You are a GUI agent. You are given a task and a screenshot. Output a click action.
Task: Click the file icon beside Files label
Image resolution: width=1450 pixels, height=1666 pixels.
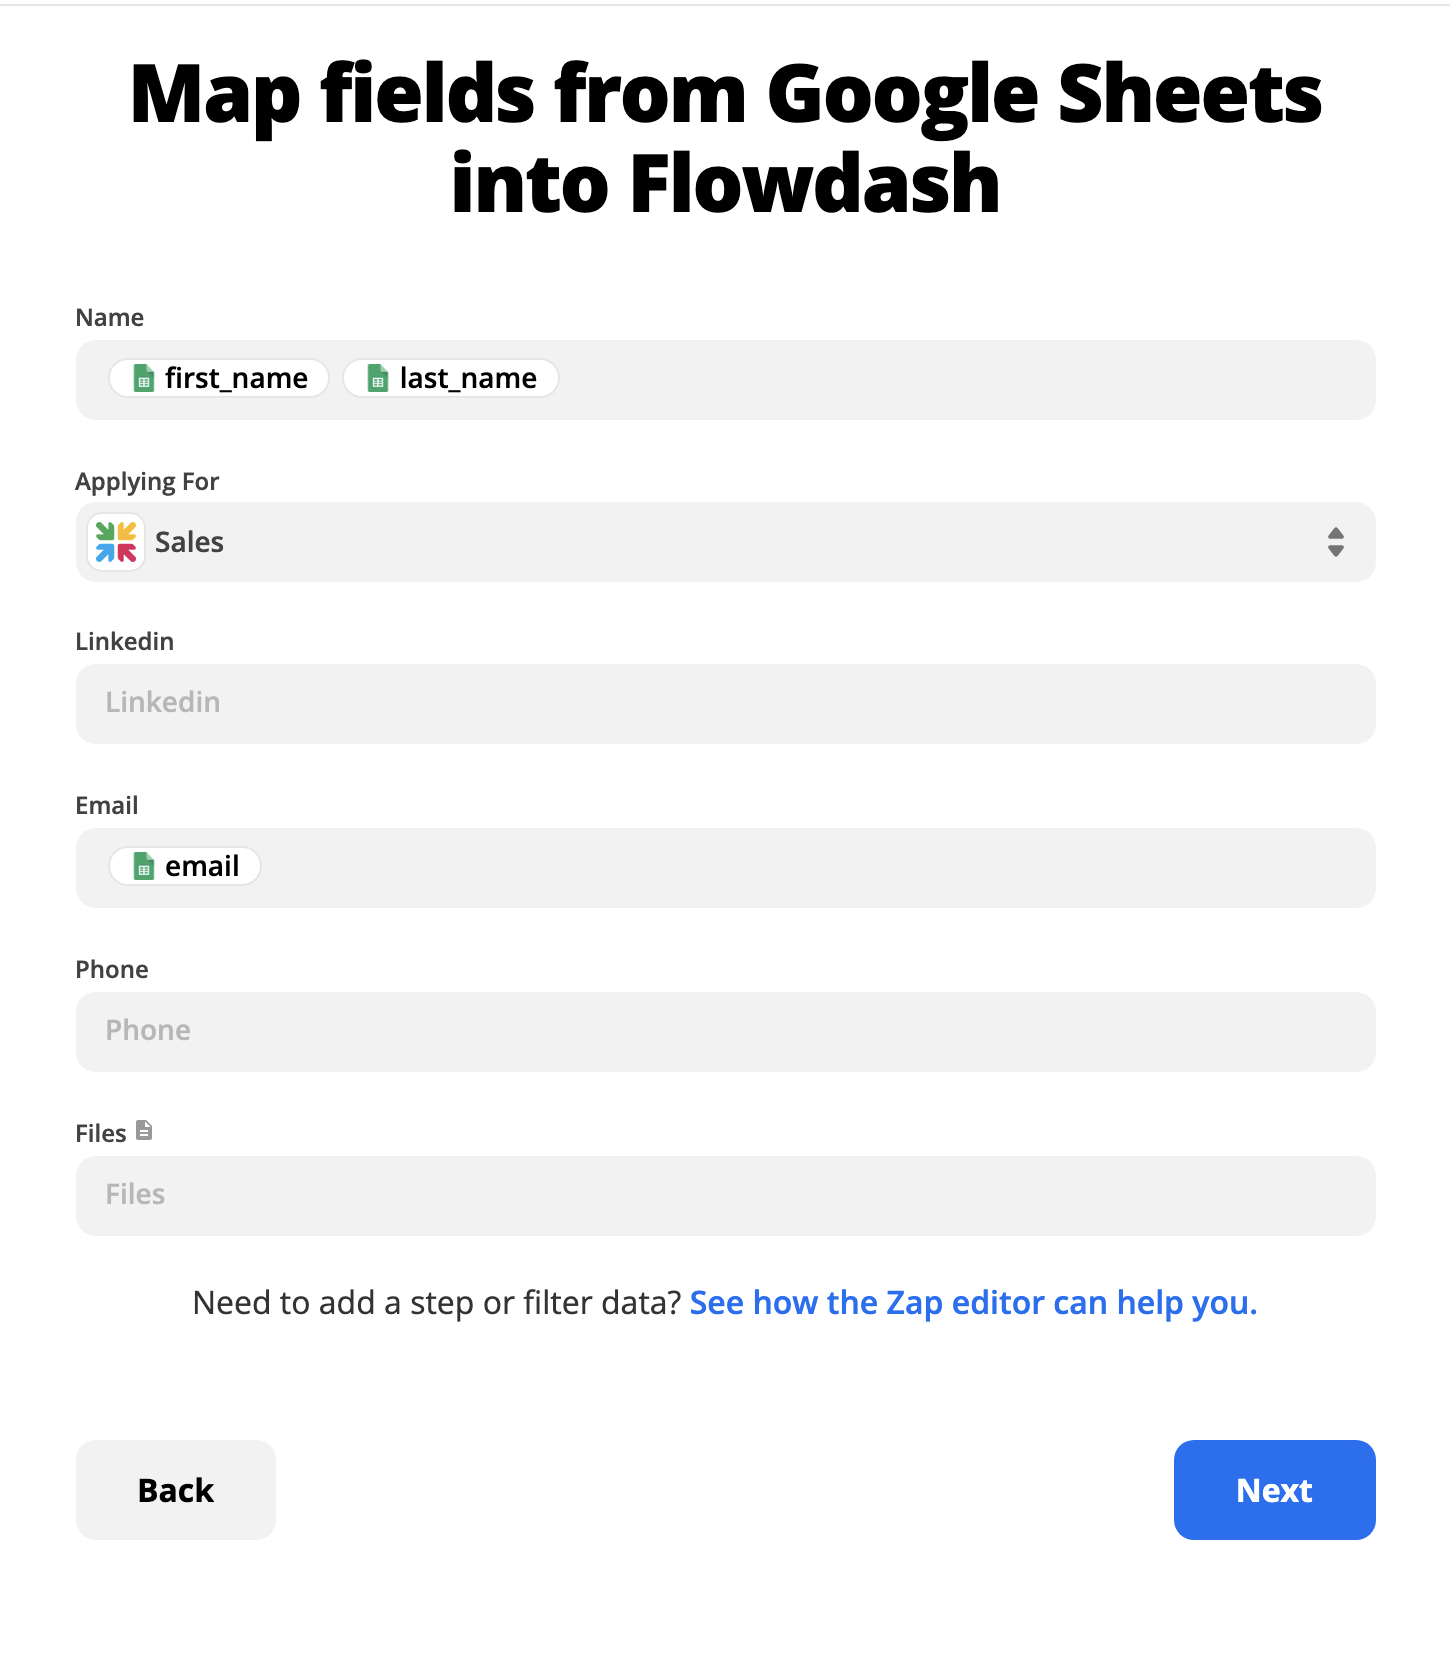(144, 1130)
